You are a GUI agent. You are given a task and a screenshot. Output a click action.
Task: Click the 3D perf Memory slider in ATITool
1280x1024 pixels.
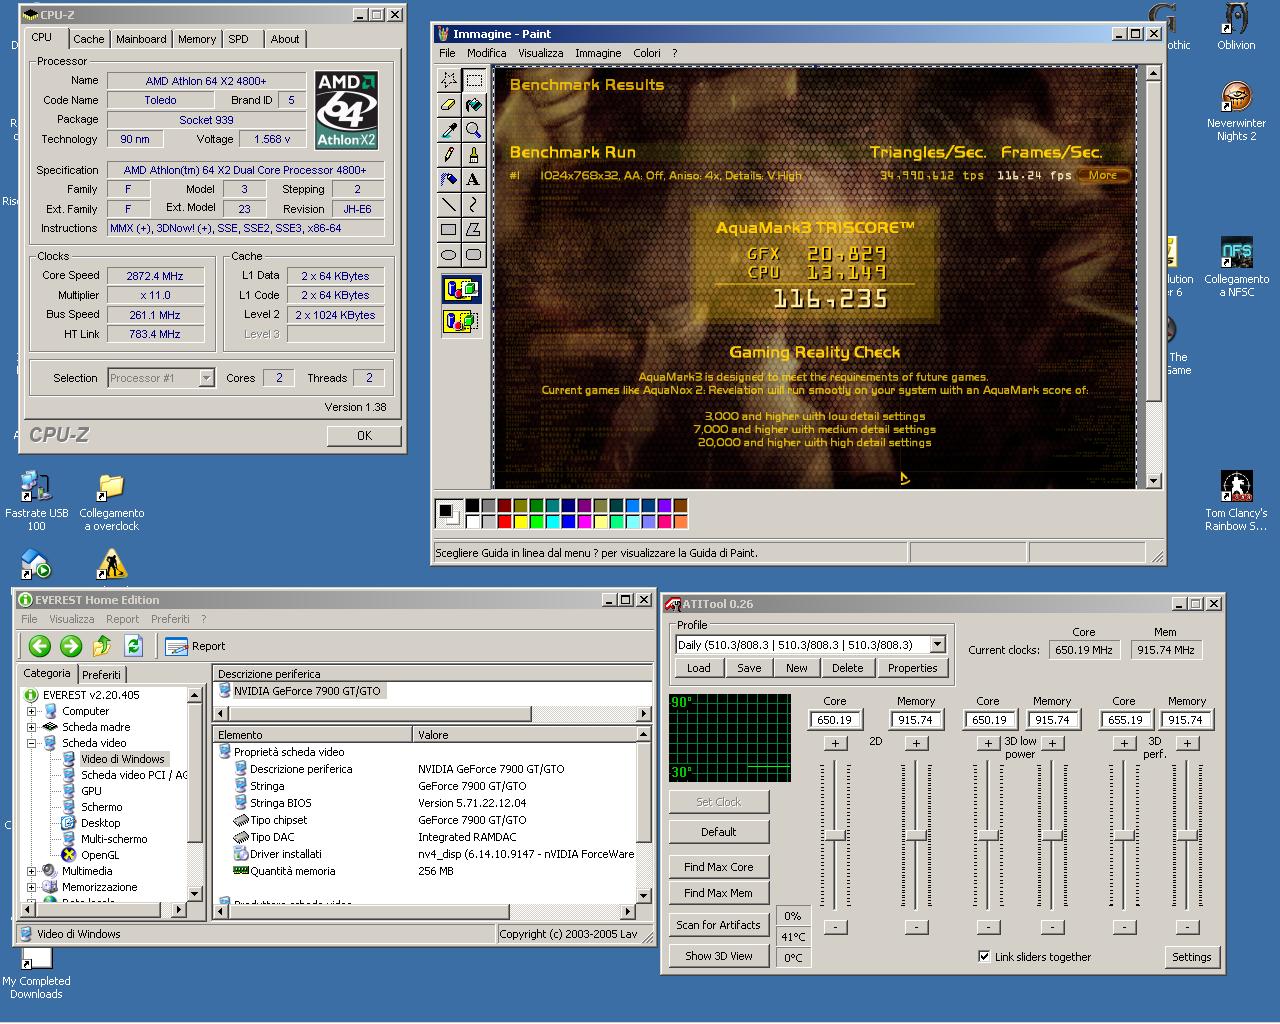(x=1187, y=835)
